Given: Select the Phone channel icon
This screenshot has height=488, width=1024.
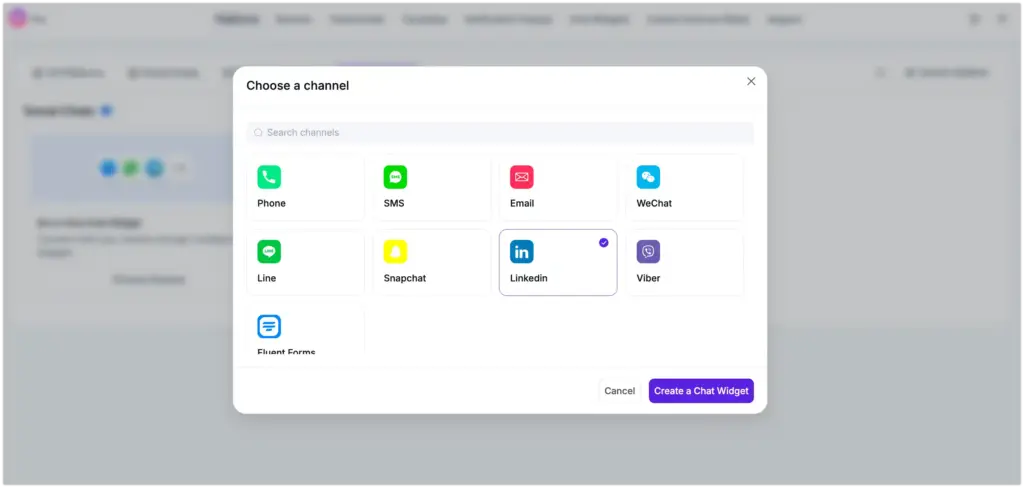Looking at the screenshot, I should click(x=269, y=177).
